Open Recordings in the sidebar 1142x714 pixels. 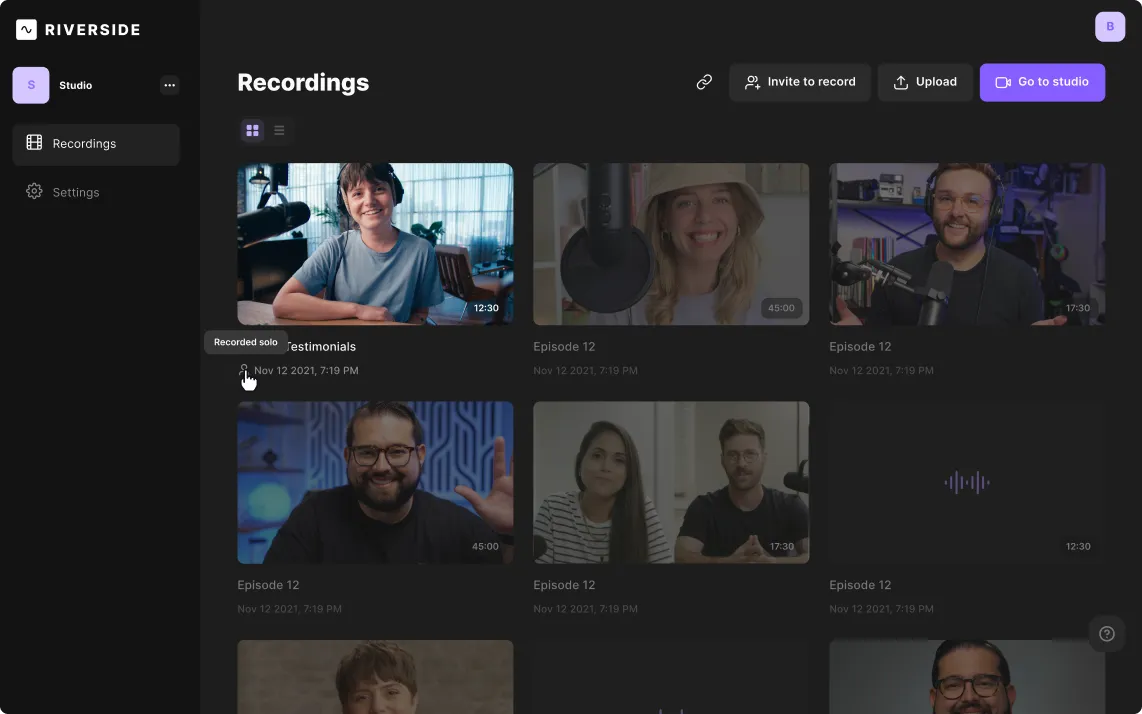[x=96, y=144]
